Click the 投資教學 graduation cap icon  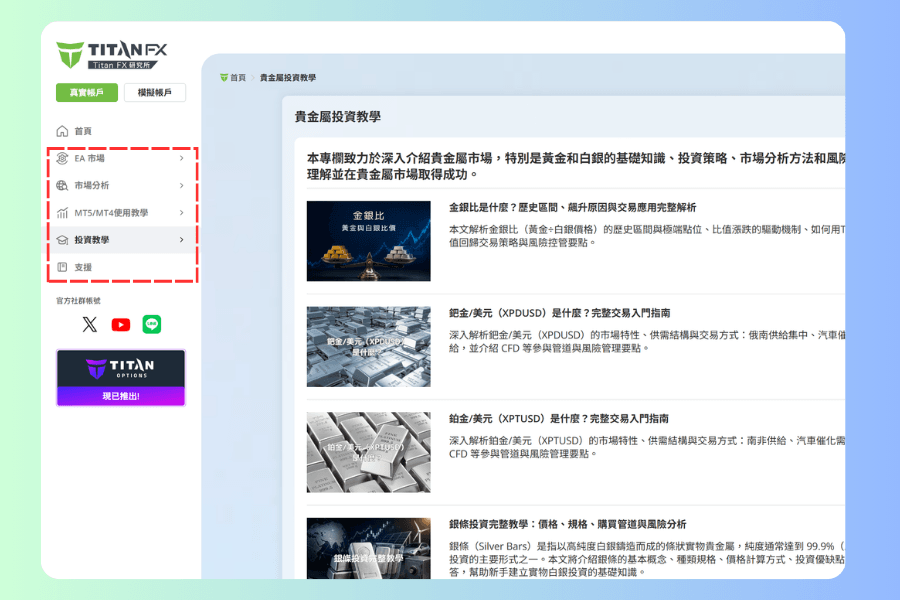(62, 240)
